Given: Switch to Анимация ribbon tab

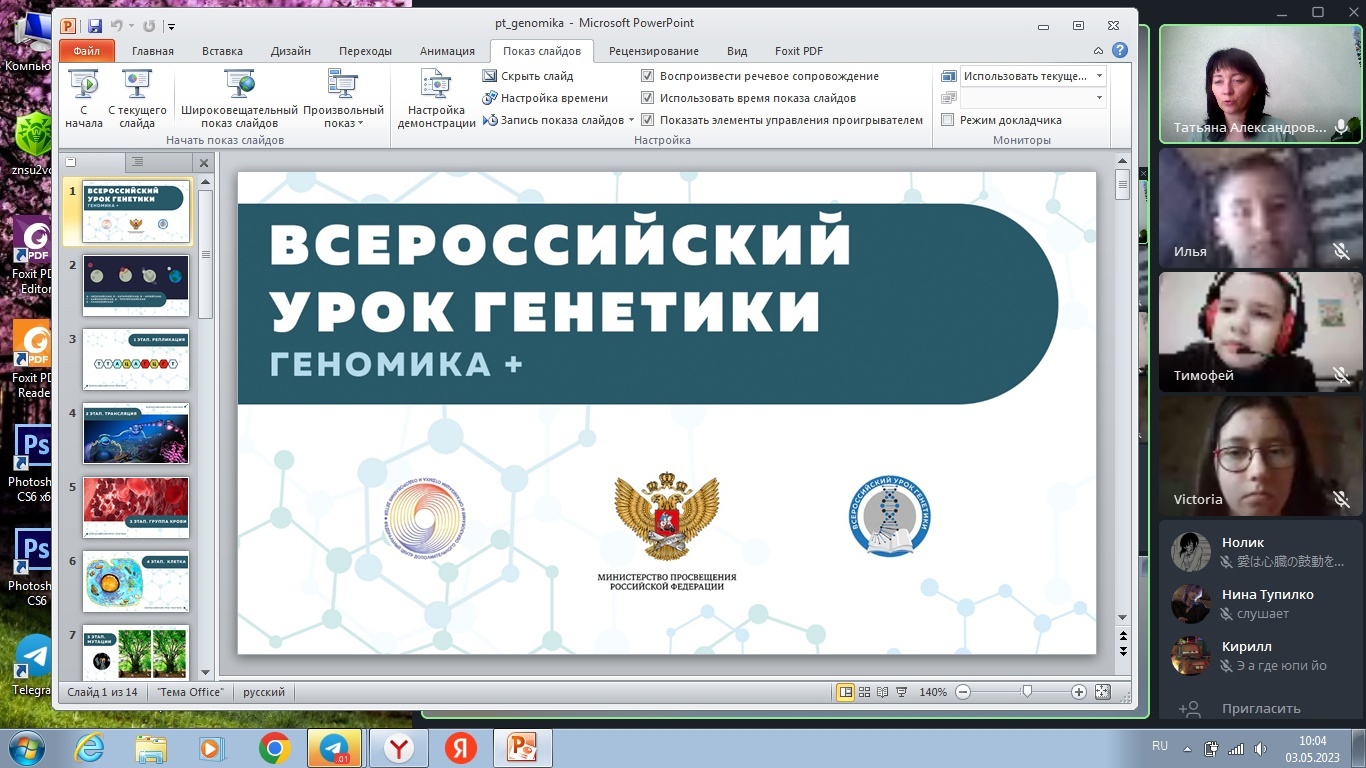Looking at the screenshot, I should tap(447, 51).
